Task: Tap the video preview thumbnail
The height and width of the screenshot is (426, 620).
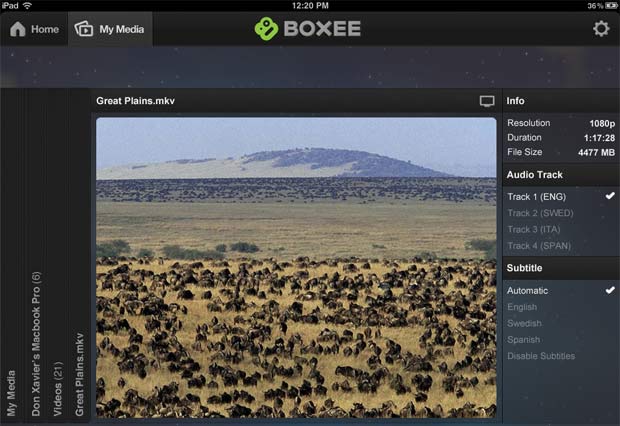Action: 296,267
